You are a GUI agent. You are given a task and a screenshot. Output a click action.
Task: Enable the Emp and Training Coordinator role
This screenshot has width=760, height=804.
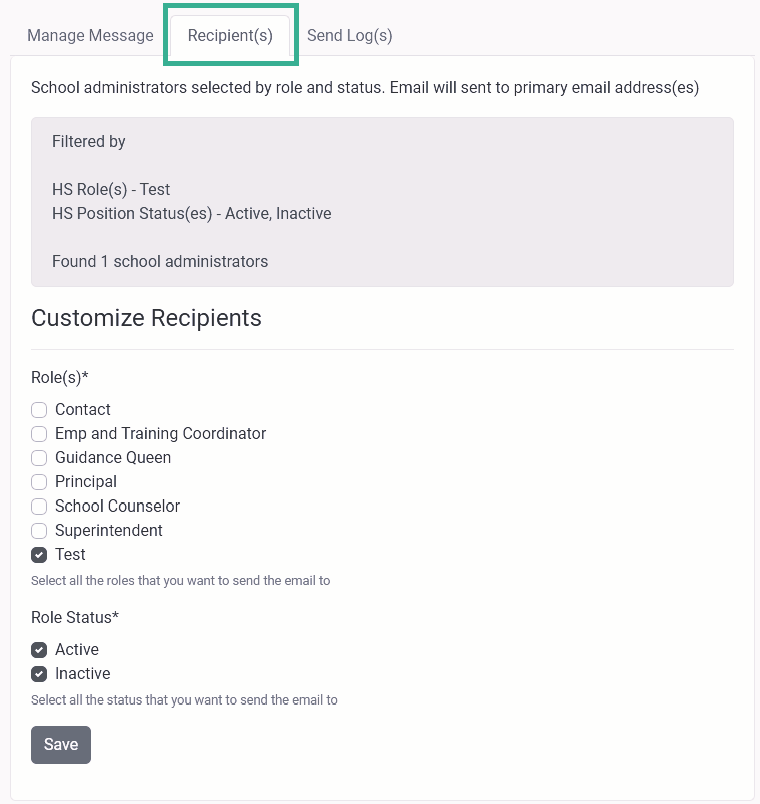point(39,434)
